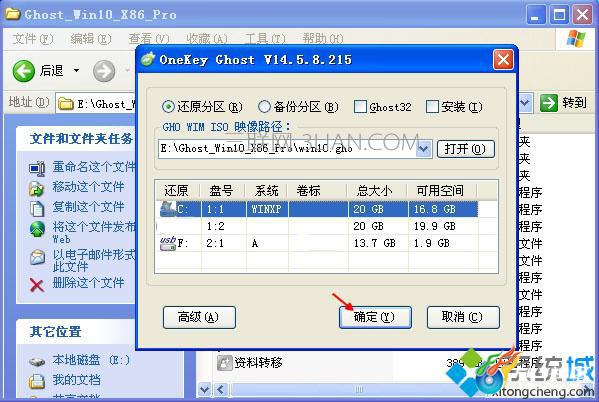Image resolution: width=599 pixels, height=402 pixels.
Task: Open the 收藏(A) menu
Action: [207, 39]
